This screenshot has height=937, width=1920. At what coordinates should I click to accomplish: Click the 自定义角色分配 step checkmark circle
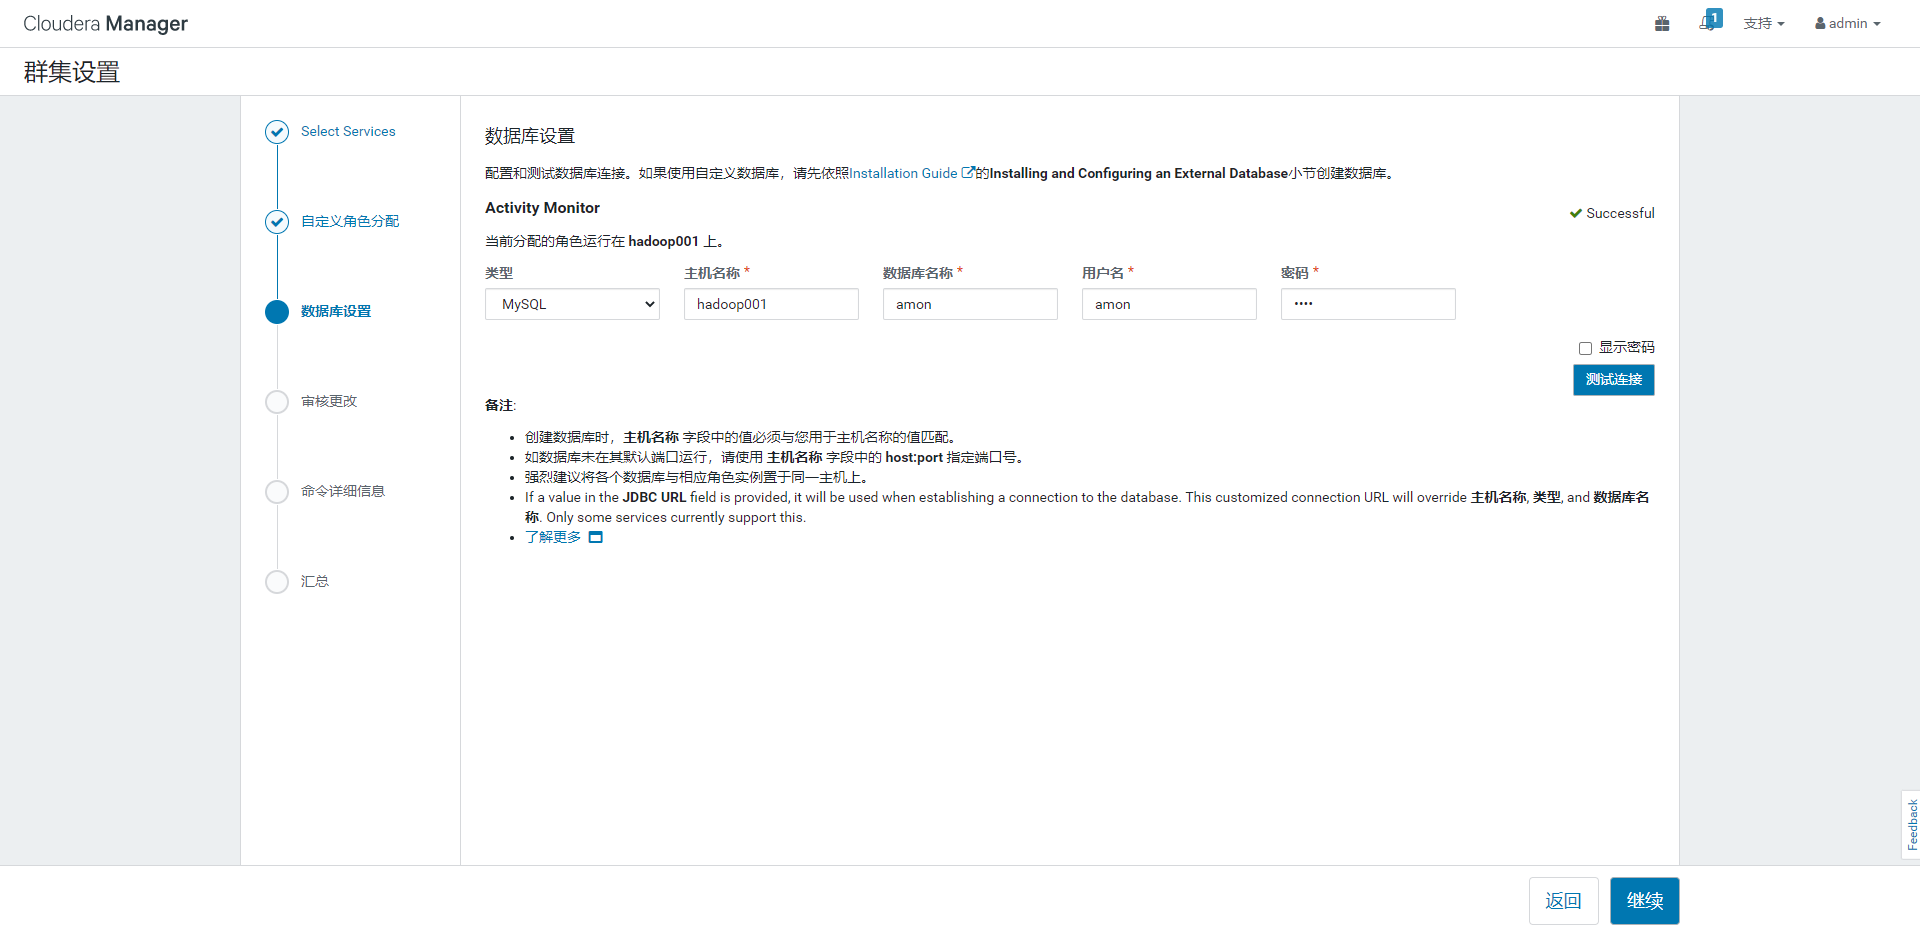point(277,222)
